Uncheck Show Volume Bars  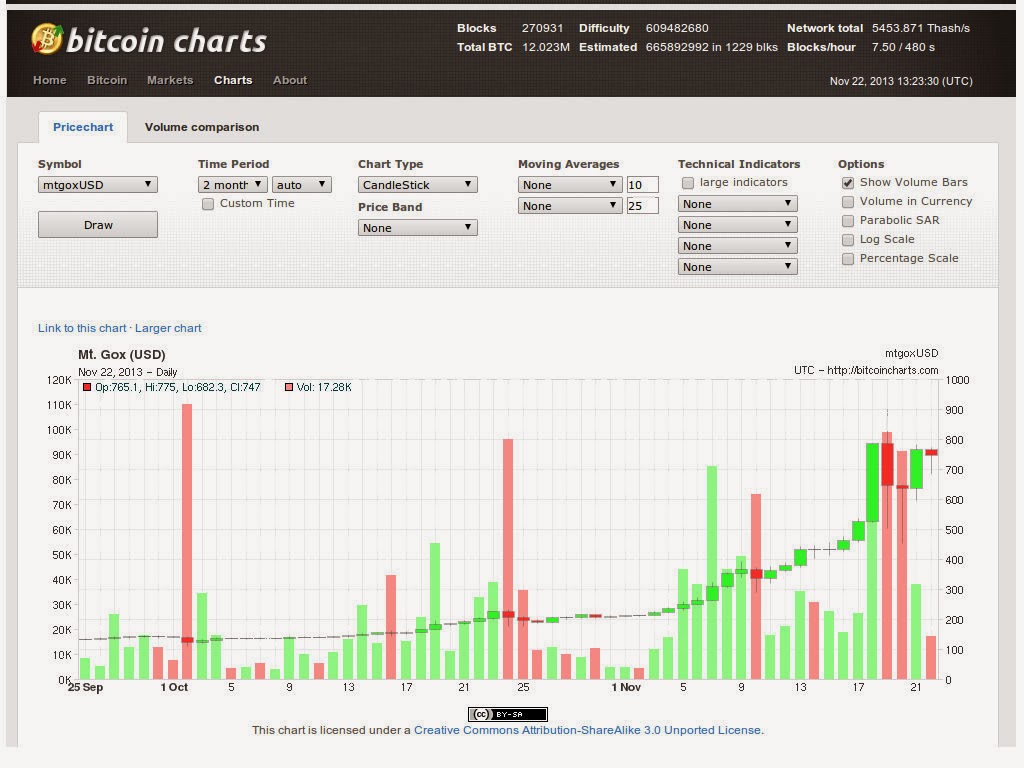(848, 183)
